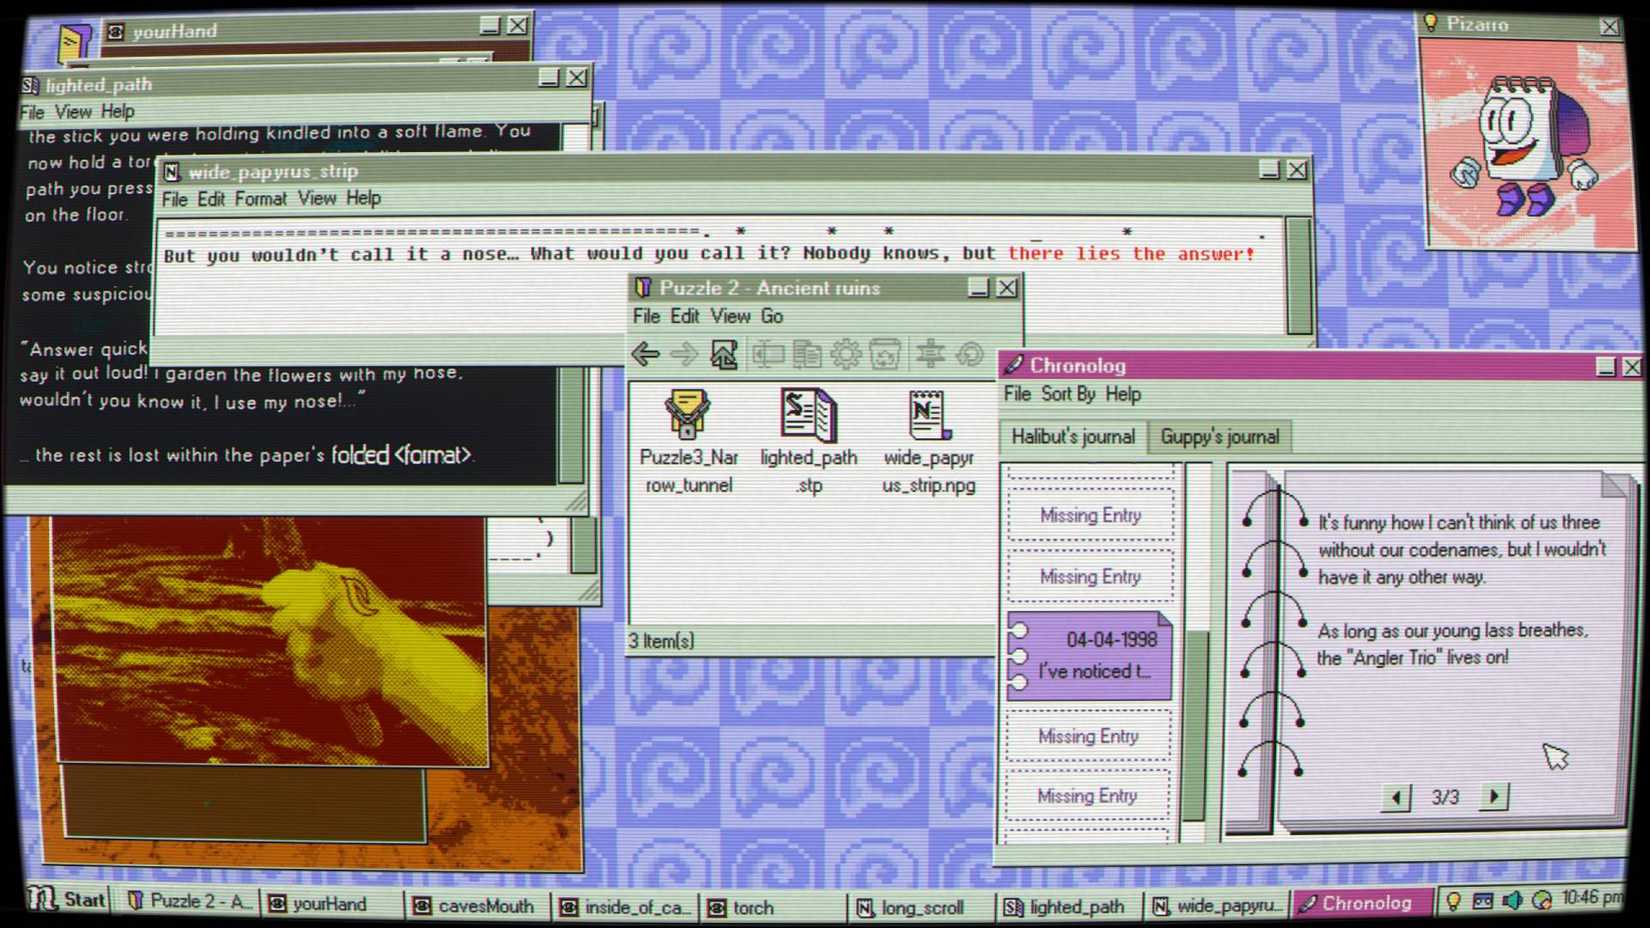Click the 10:46 pm taskbar clock
Image resolution: width=1650 pixels, height=928 pixels.
(x=1591, y=898)
